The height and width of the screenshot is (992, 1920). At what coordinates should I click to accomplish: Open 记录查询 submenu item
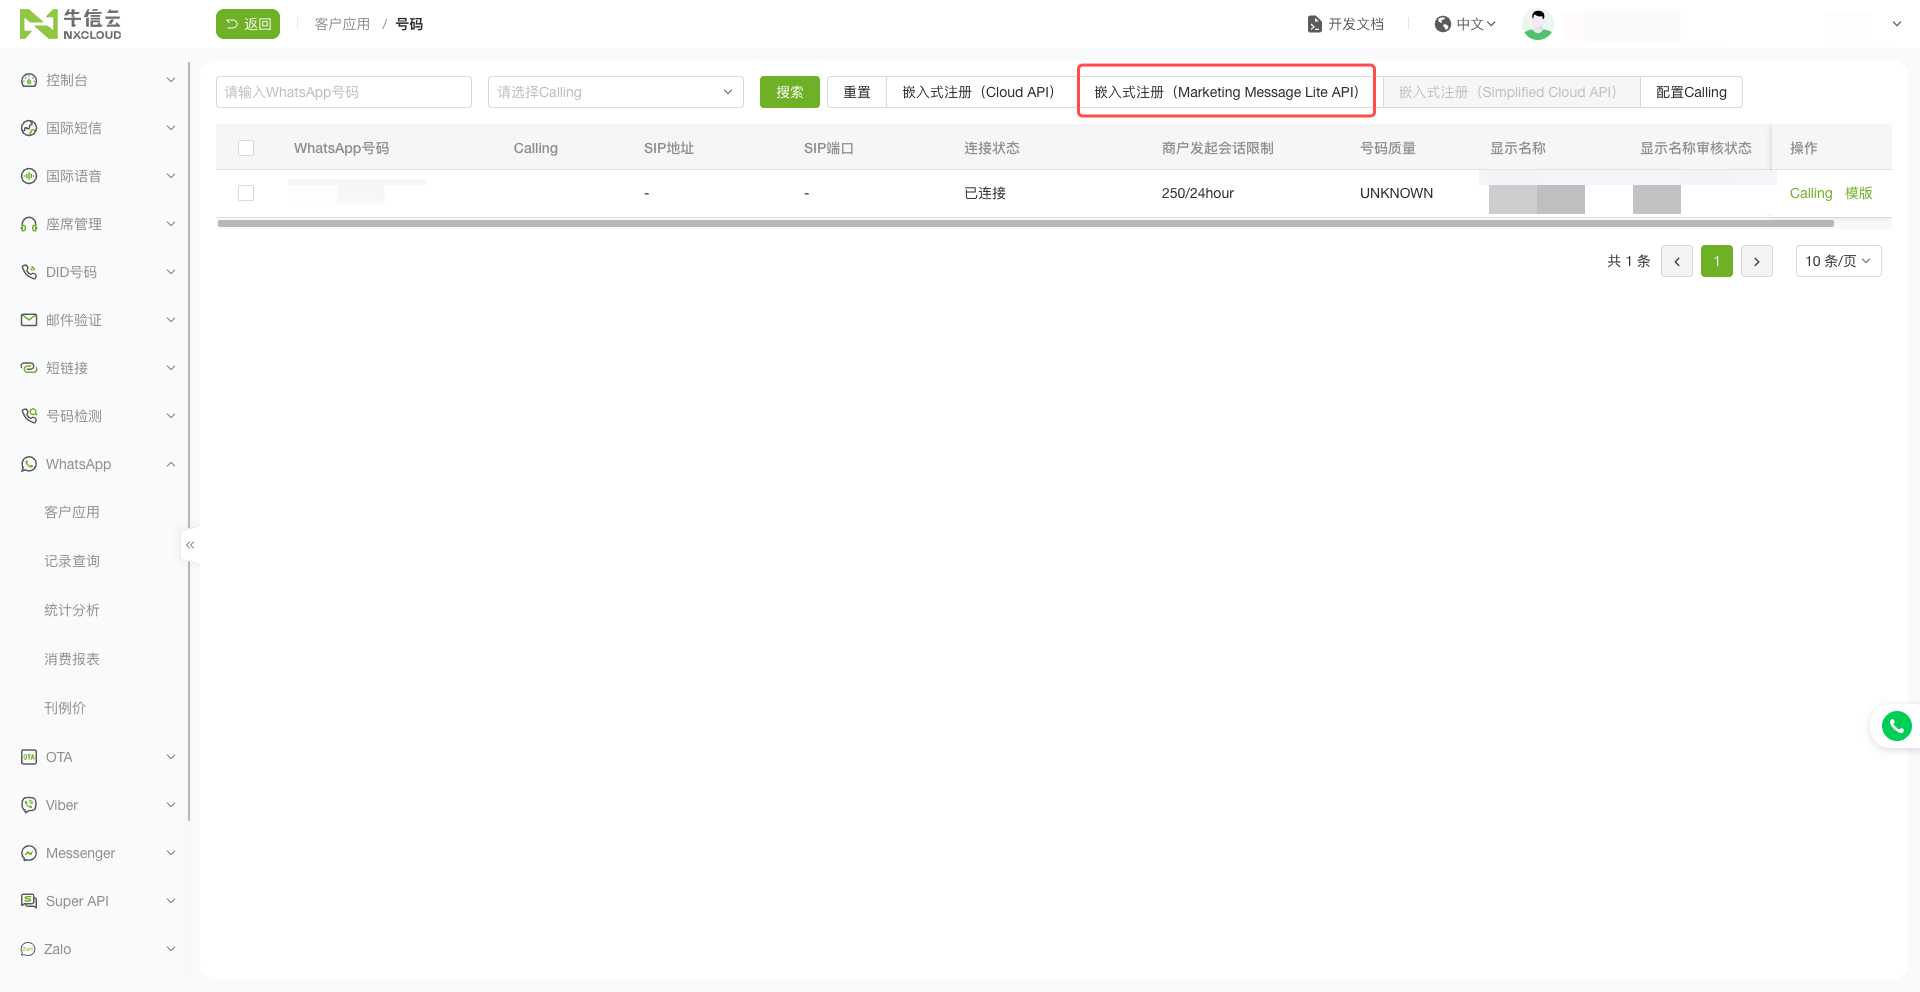(72, 561)
